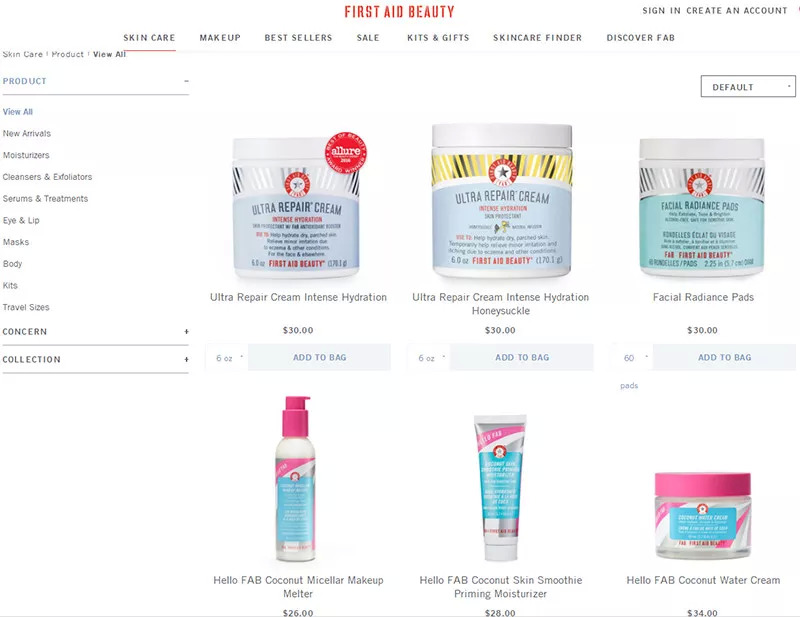
Task: Expand the Concern filter section
Action: click(x=186, y=332)
